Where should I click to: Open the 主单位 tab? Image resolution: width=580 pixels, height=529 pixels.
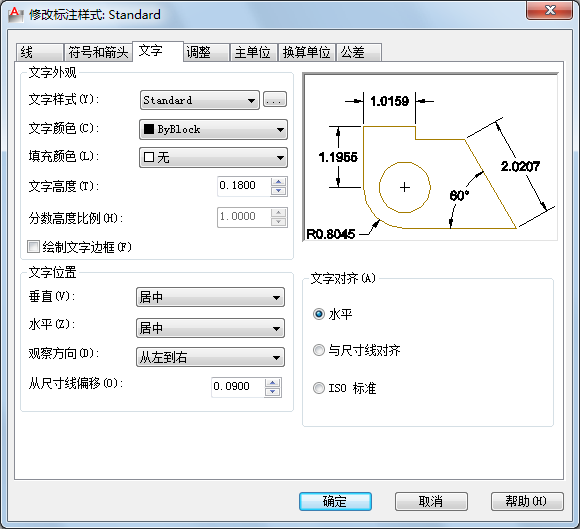pyautogui.click(x=253, y=52)
